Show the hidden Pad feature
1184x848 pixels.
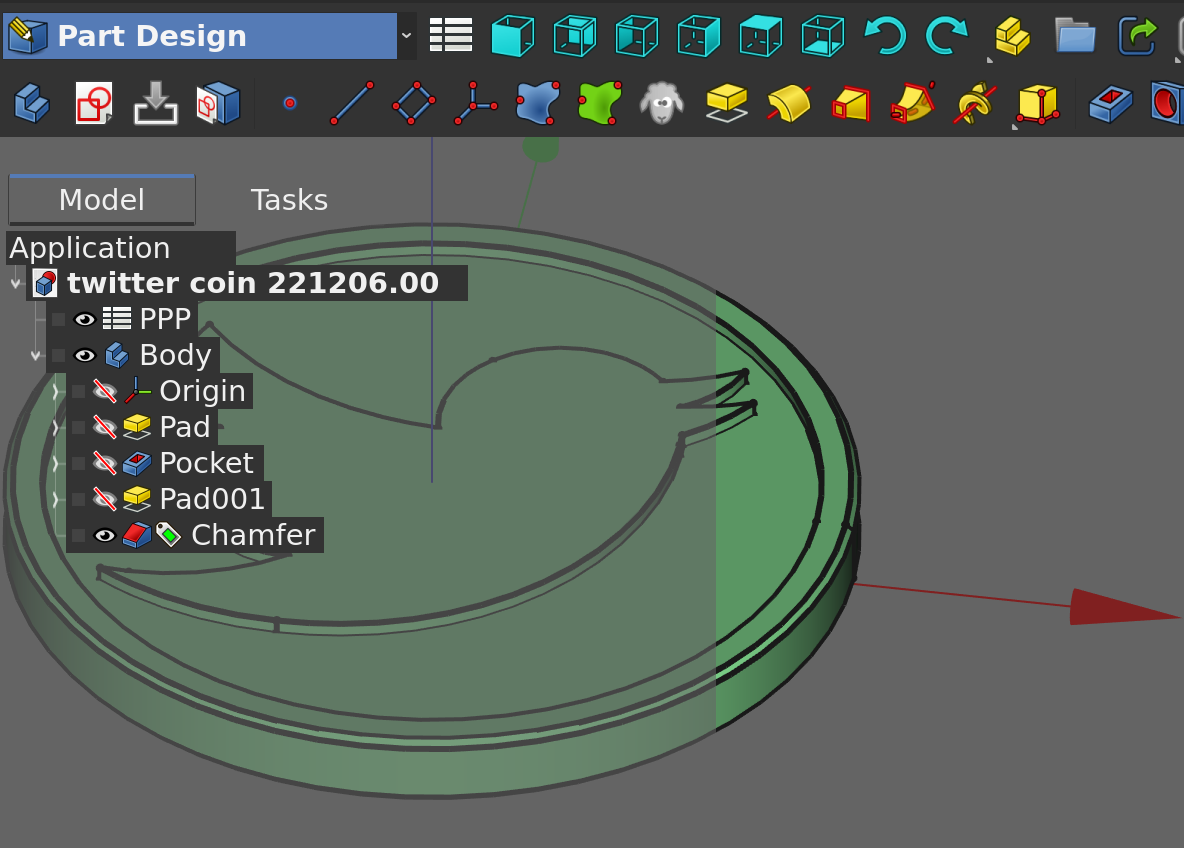click(104, 427)
